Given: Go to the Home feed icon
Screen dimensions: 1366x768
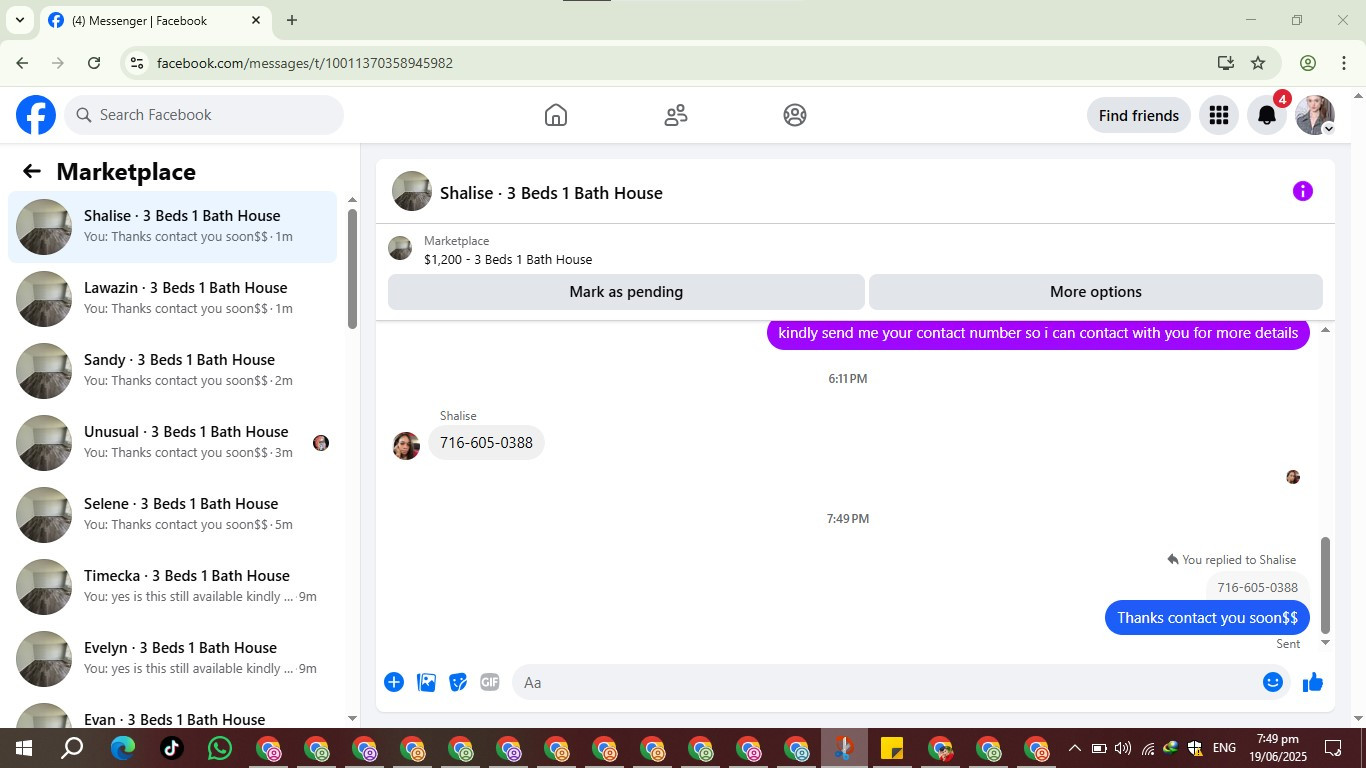Looking at the screenshot, I should (556, 115).
